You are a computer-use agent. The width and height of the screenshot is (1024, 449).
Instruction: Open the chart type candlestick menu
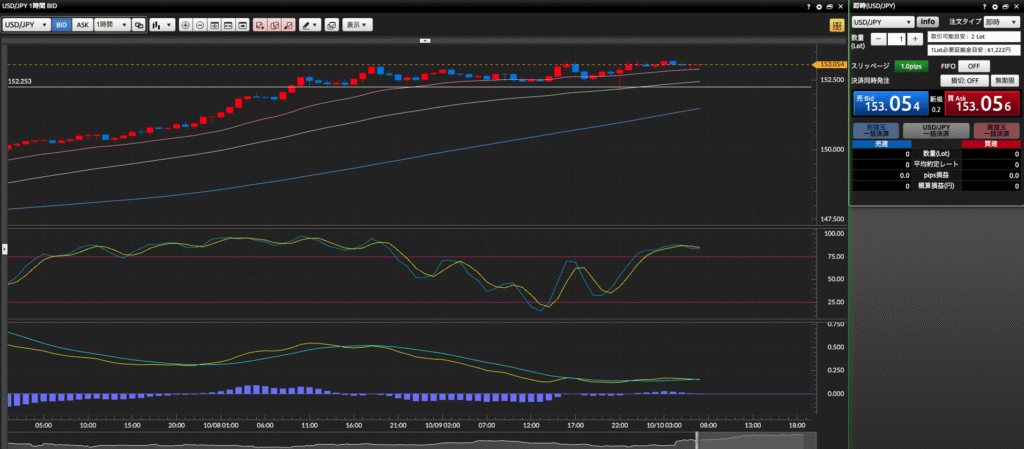click(x=161, y=24)
